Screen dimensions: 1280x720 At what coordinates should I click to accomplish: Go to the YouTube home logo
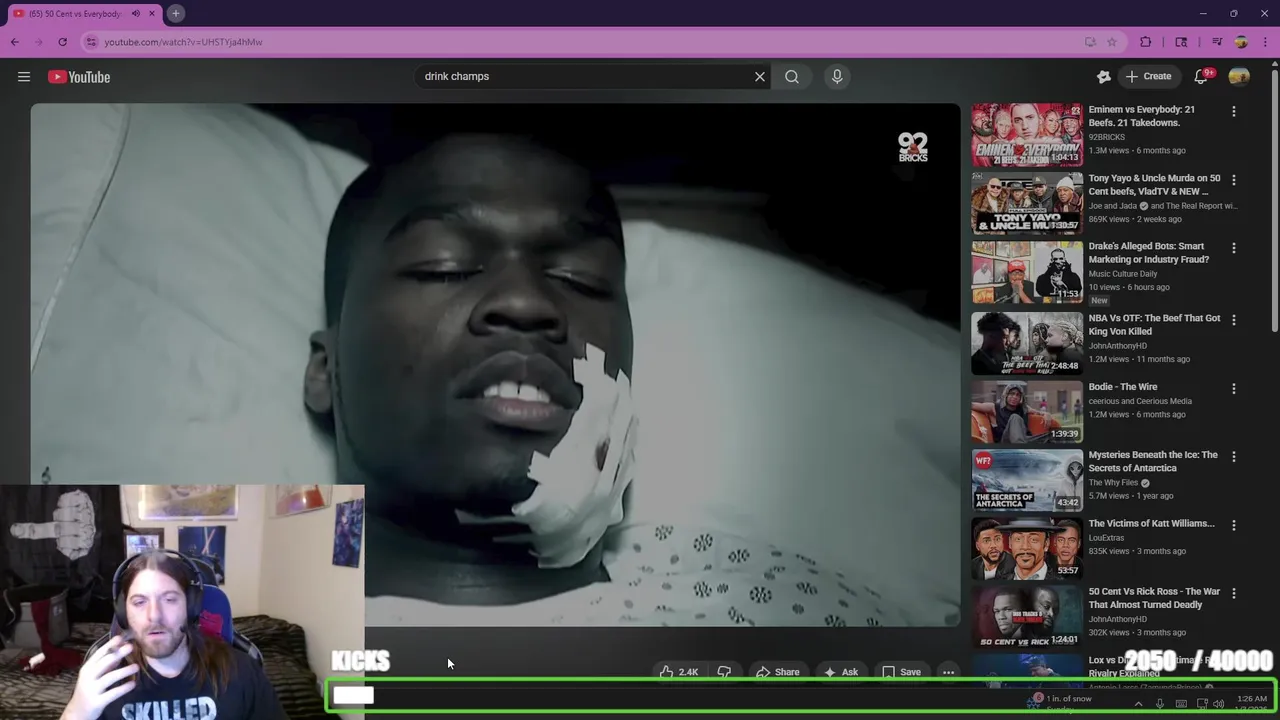(x=79, y=77)
